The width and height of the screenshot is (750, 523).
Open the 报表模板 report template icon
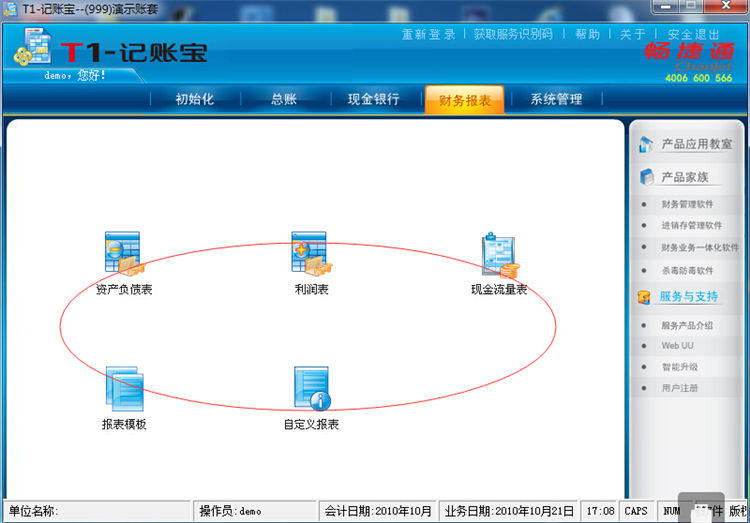[x=124, y=389]
